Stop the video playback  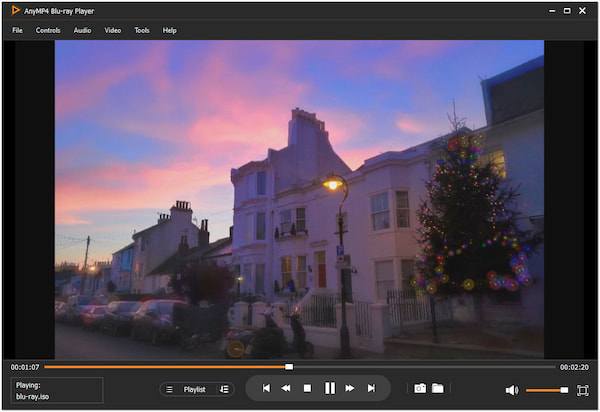(307, 388)
